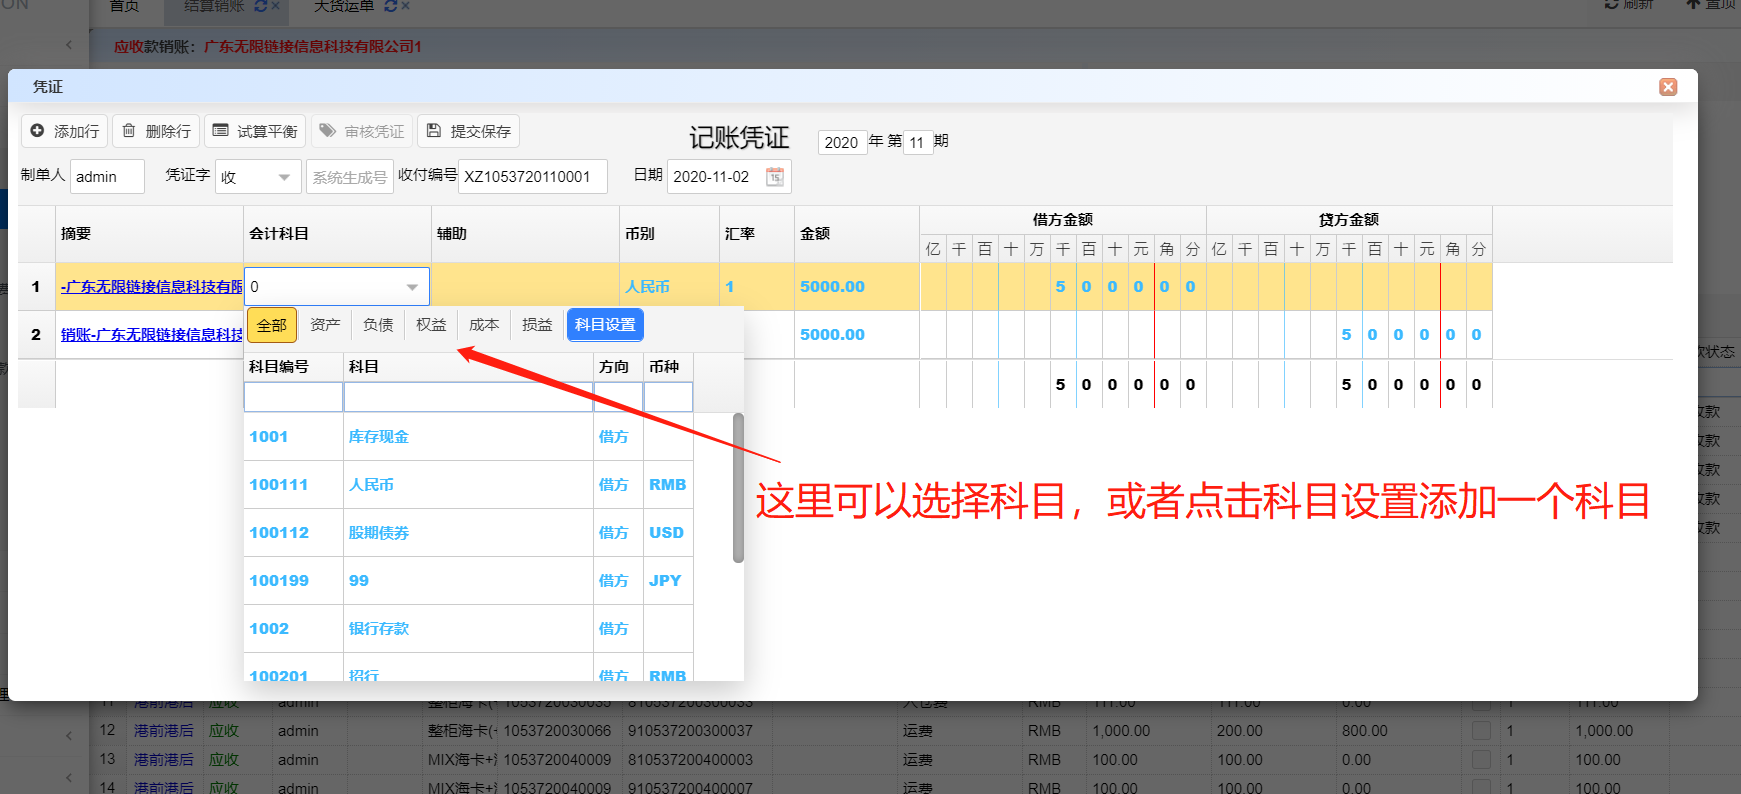Select the 成本 subject tab

tap(484, 325)
